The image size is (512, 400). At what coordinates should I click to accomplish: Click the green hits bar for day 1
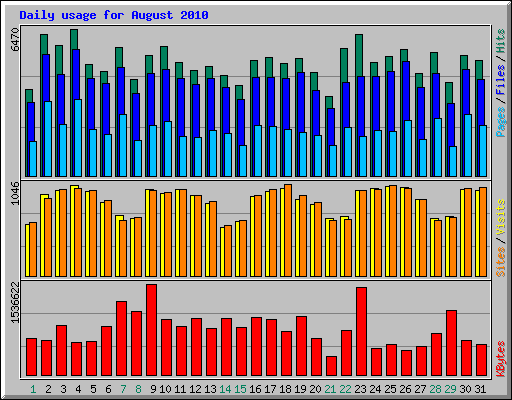tap(29, 96)
